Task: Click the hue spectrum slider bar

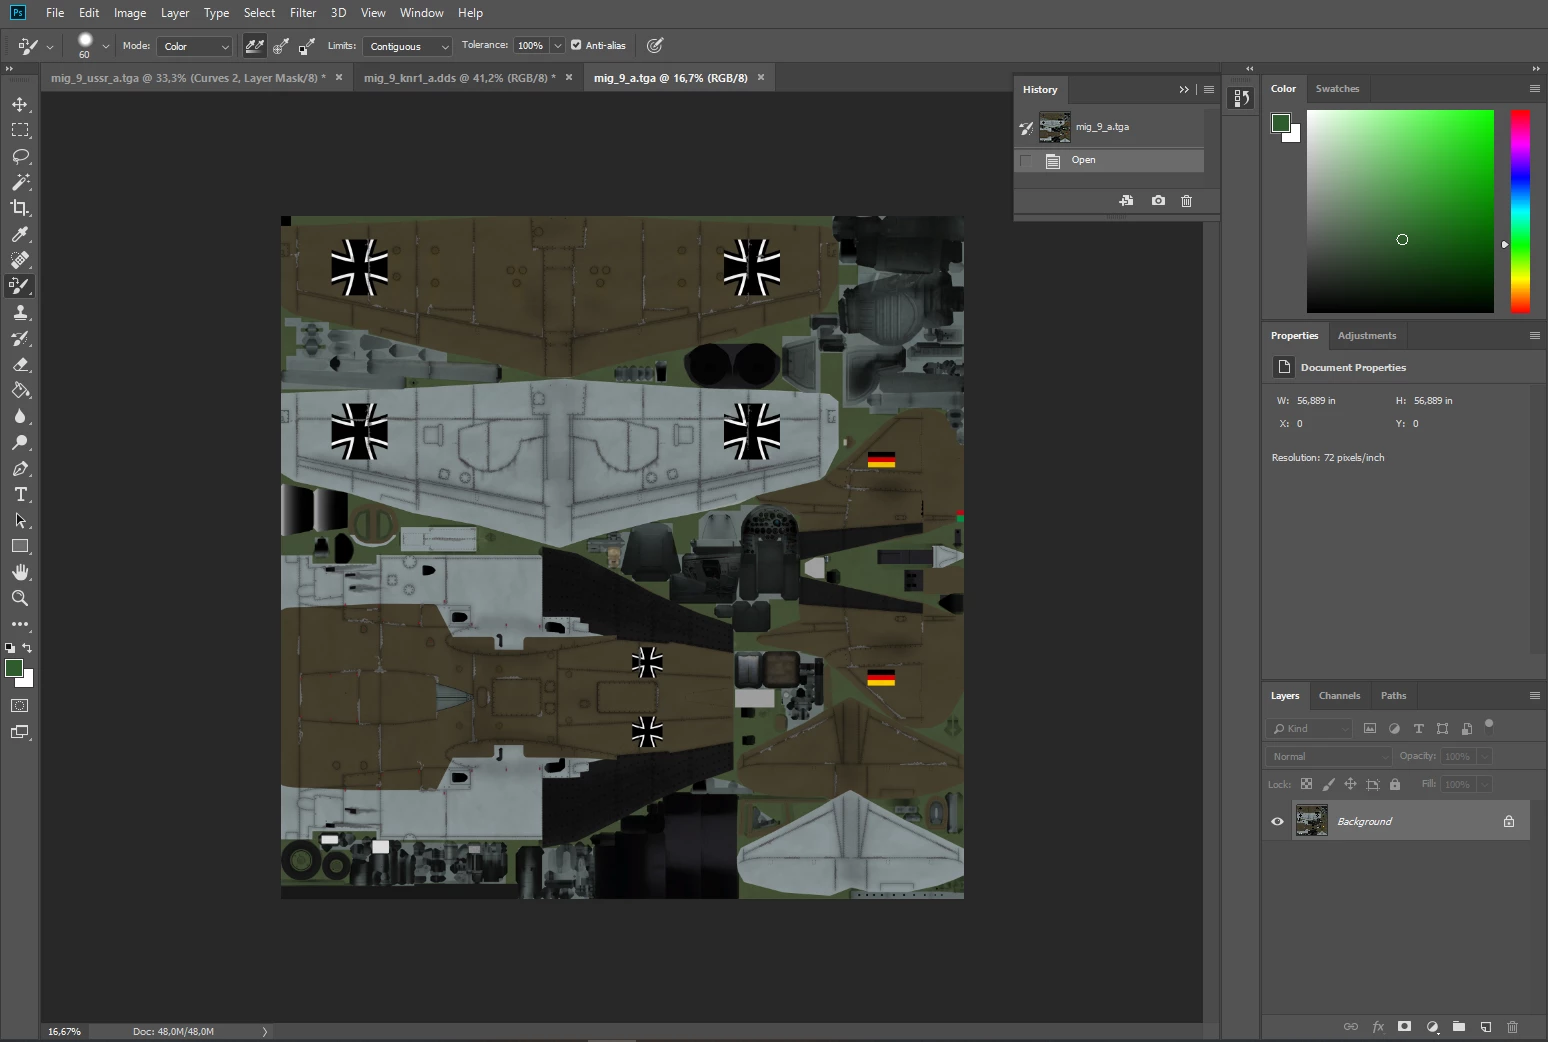Action: click(x=1520, y=211)
